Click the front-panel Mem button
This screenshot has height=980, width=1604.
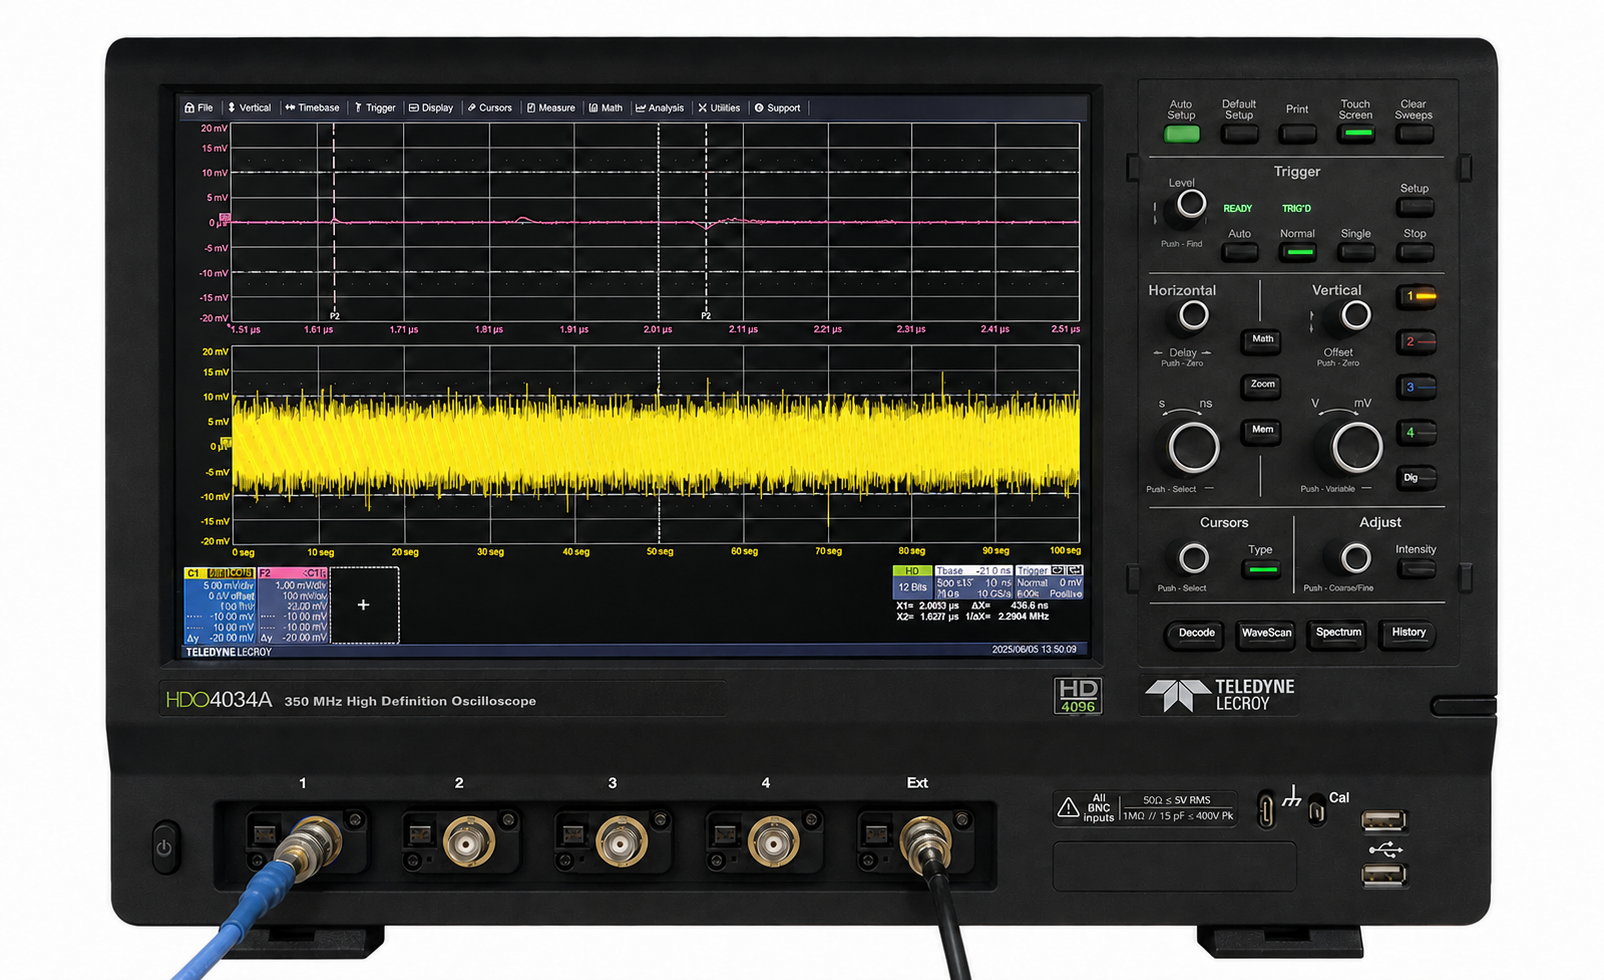[x=1263, y=431]
